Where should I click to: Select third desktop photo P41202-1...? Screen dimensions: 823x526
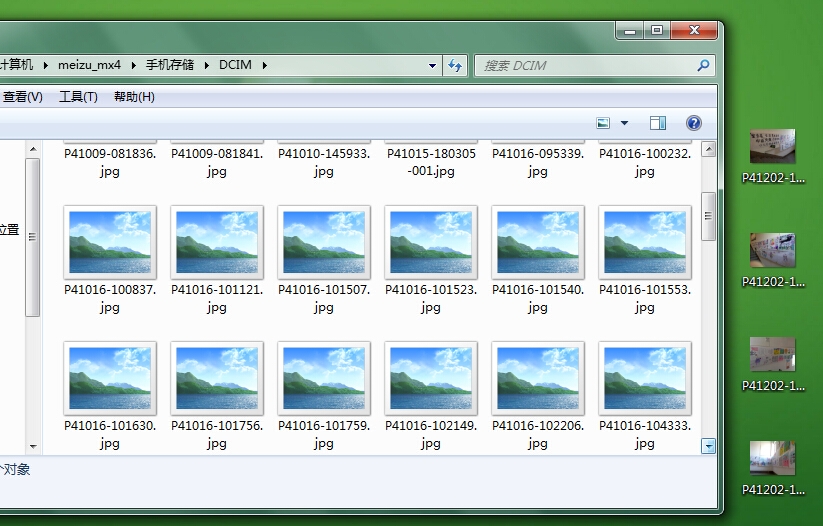pyautogui.click(x=772, y=364)
